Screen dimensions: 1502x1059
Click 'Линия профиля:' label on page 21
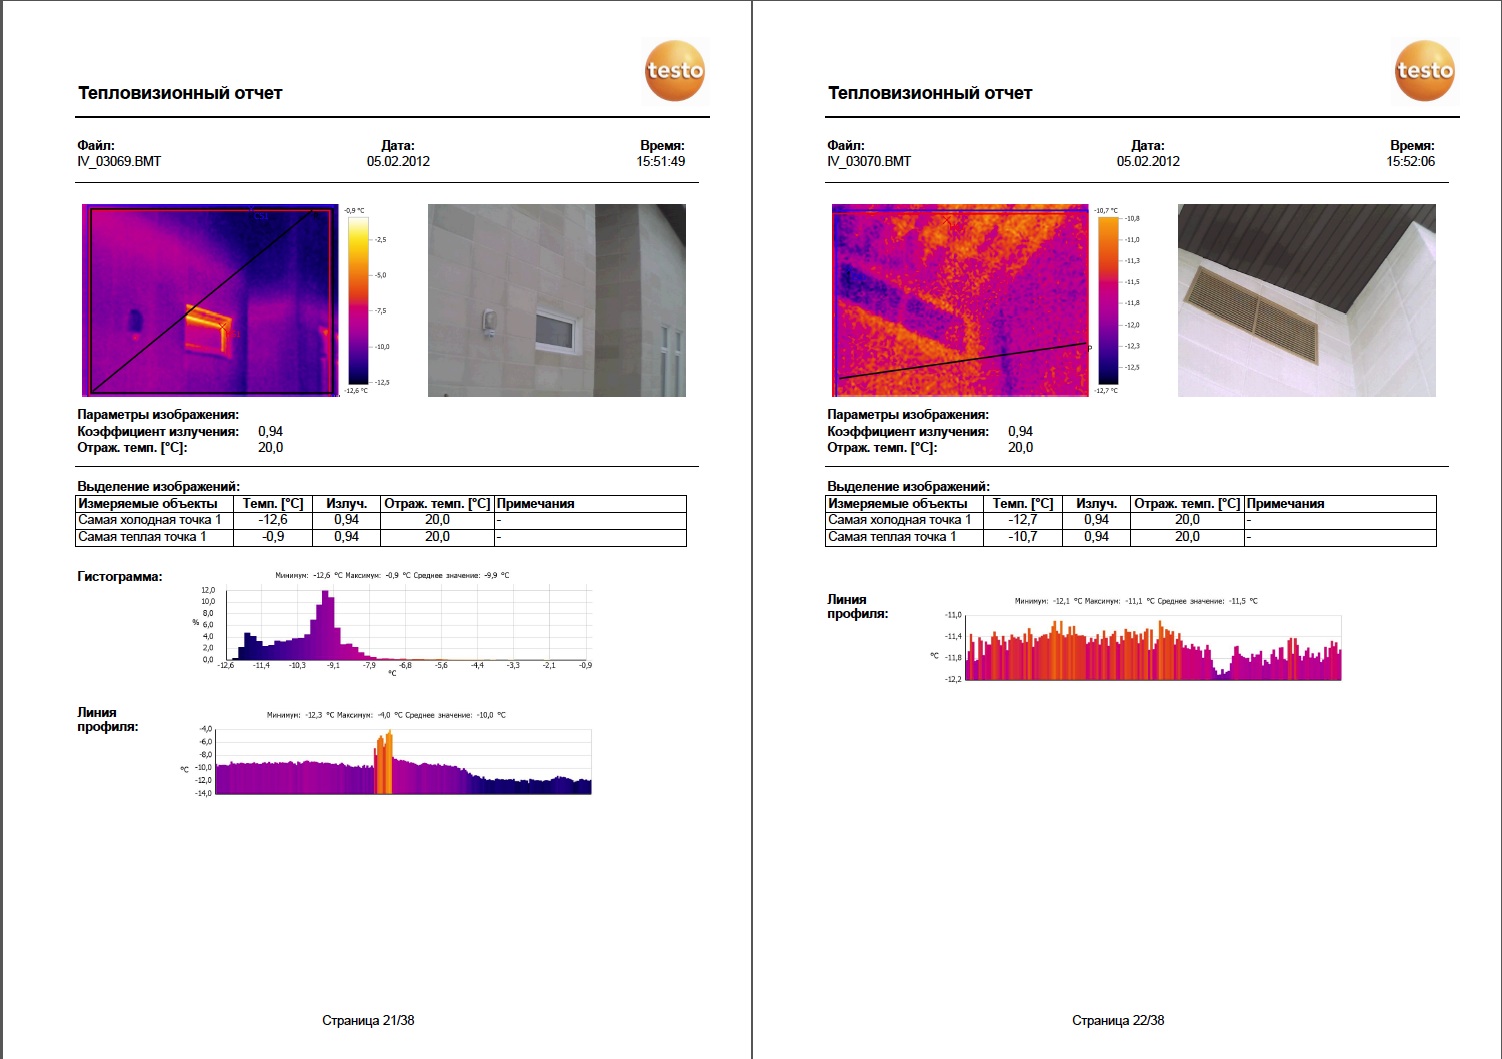click(x=108, y=720)
